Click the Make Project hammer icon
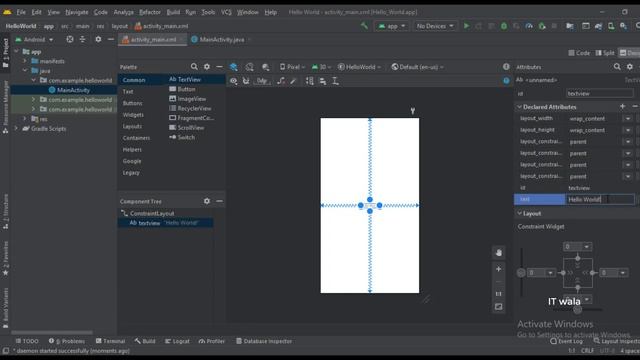640x360 pixels. point(364,26)
